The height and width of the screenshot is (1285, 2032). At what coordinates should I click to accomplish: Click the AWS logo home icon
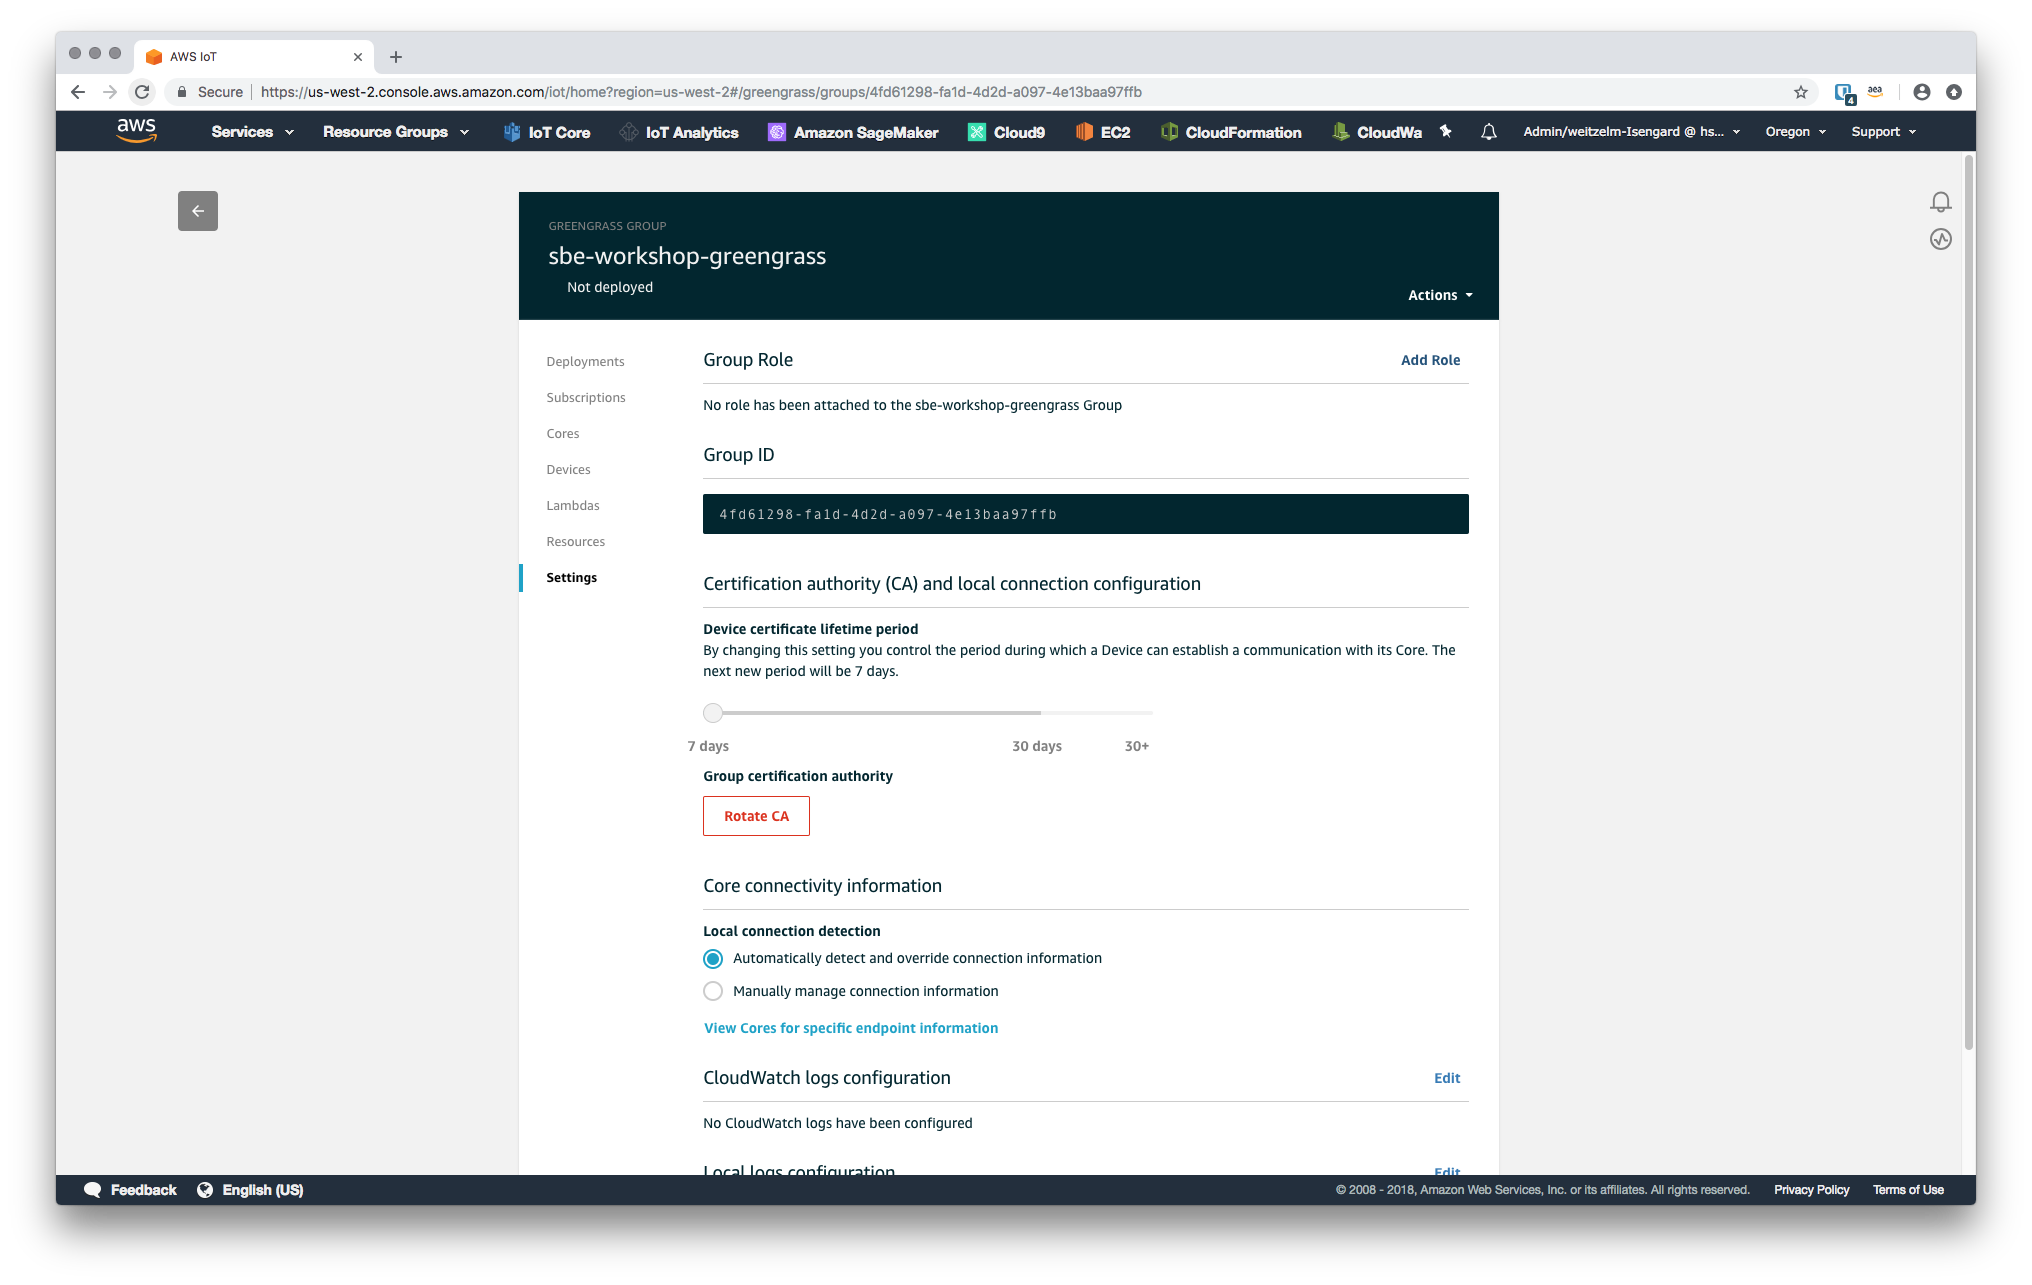[136, 131]
